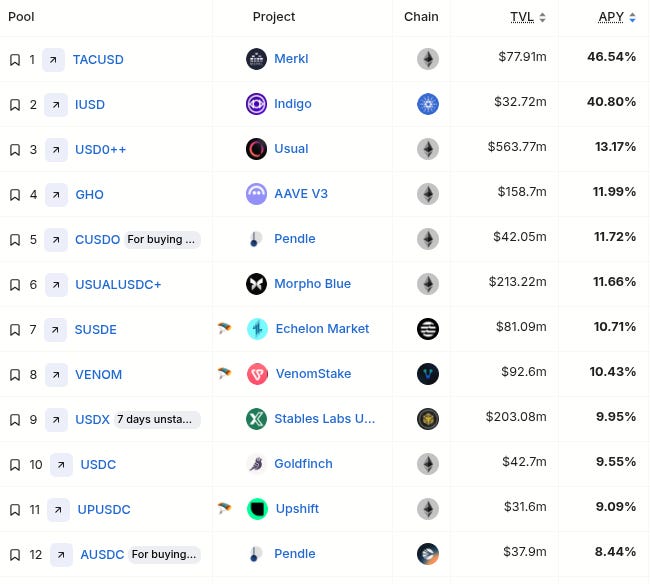Click the Merkl project logo

pos(256,59)
